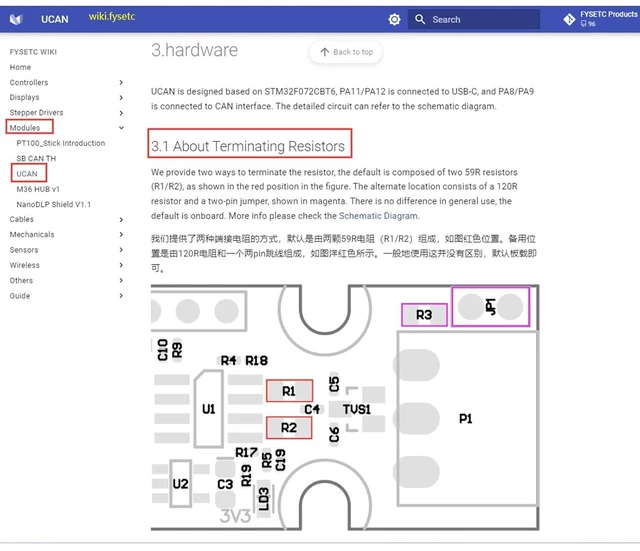Click the TVS1 component label

(357, 409)
